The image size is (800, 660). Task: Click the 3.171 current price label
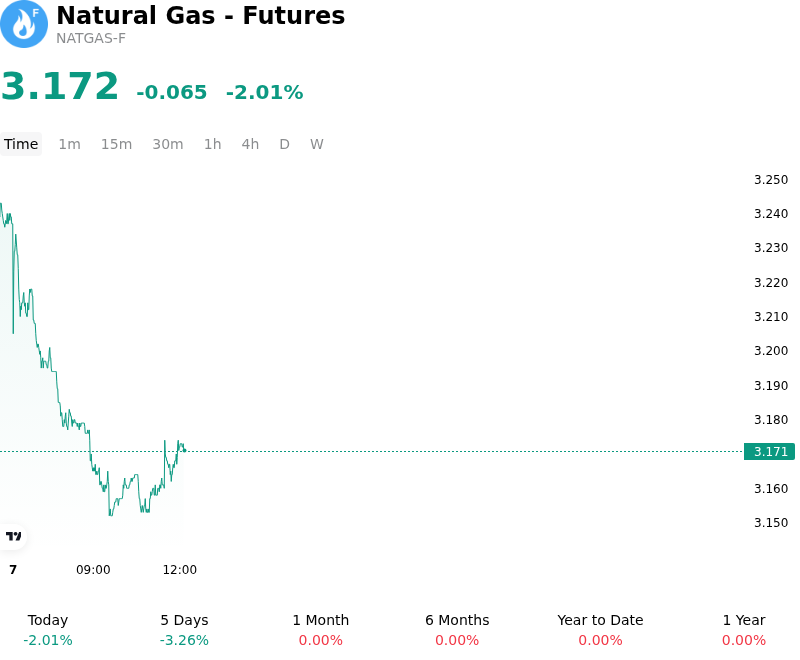tap(769, 451)
